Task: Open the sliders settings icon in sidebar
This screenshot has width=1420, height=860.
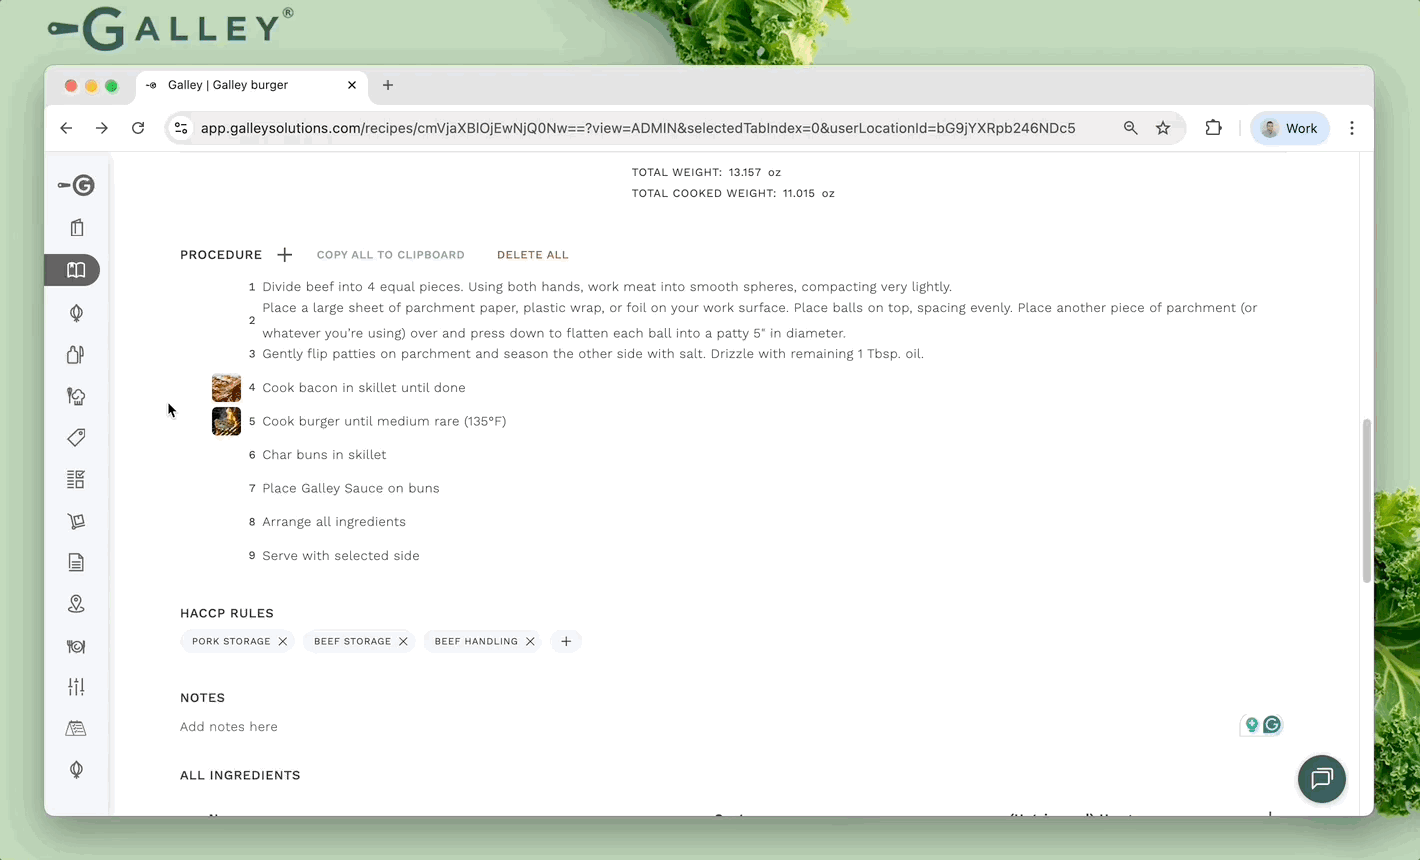Action: [x=76, y=687]
